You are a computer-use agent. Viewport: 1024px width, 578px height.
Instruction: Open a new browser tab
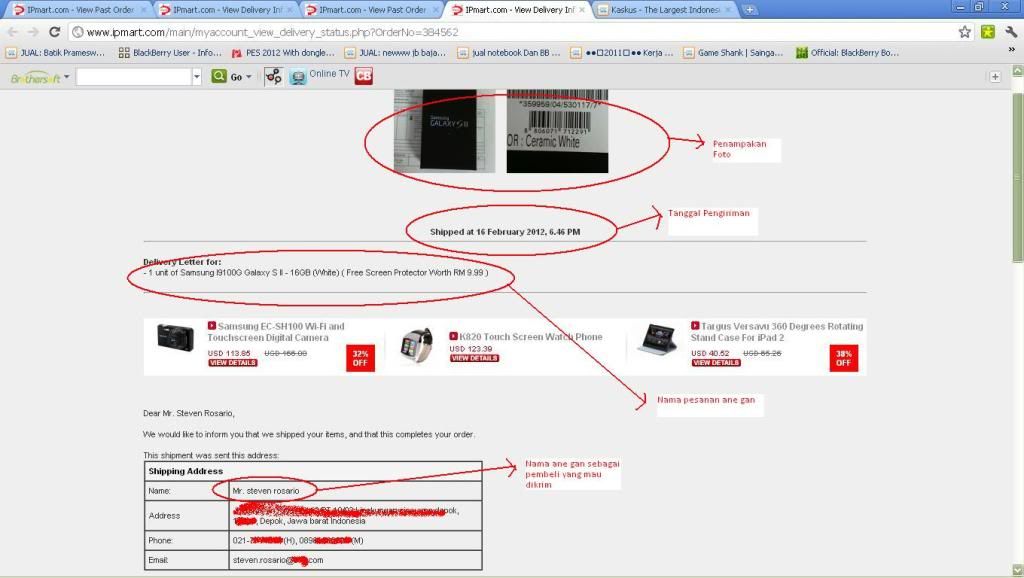point(750,10)
